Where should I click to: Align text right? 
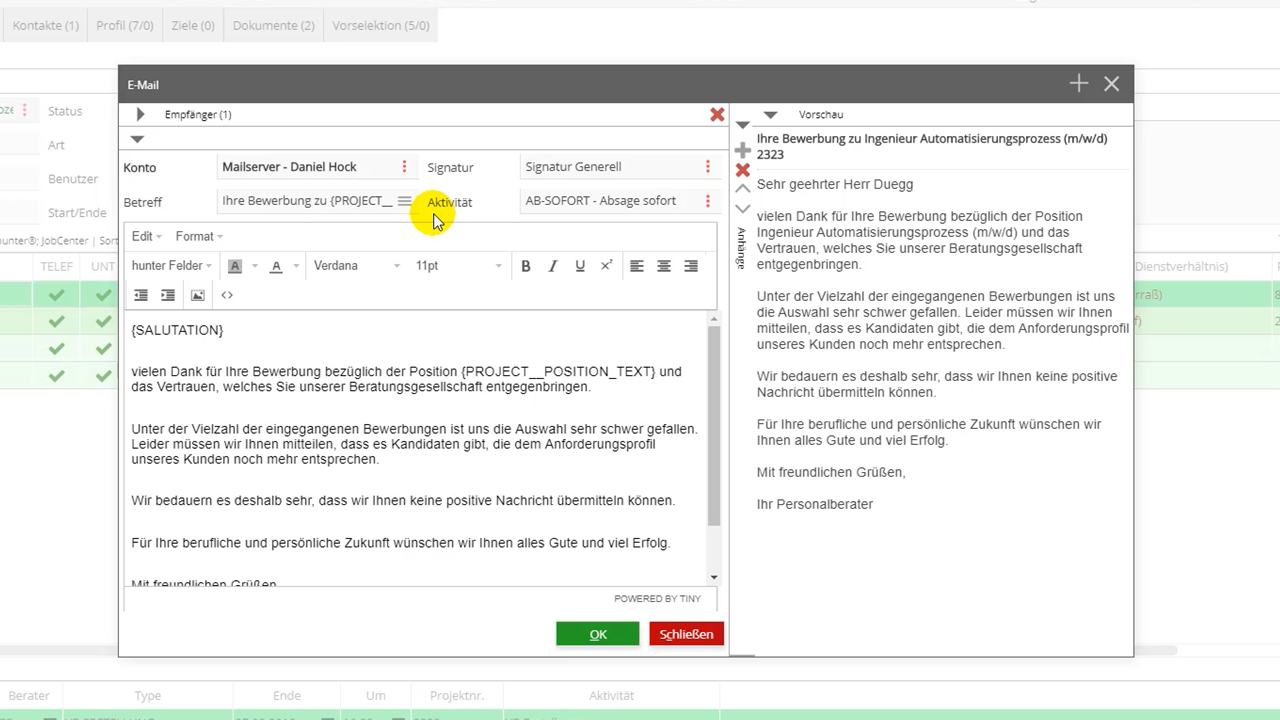tap(691, 266)
